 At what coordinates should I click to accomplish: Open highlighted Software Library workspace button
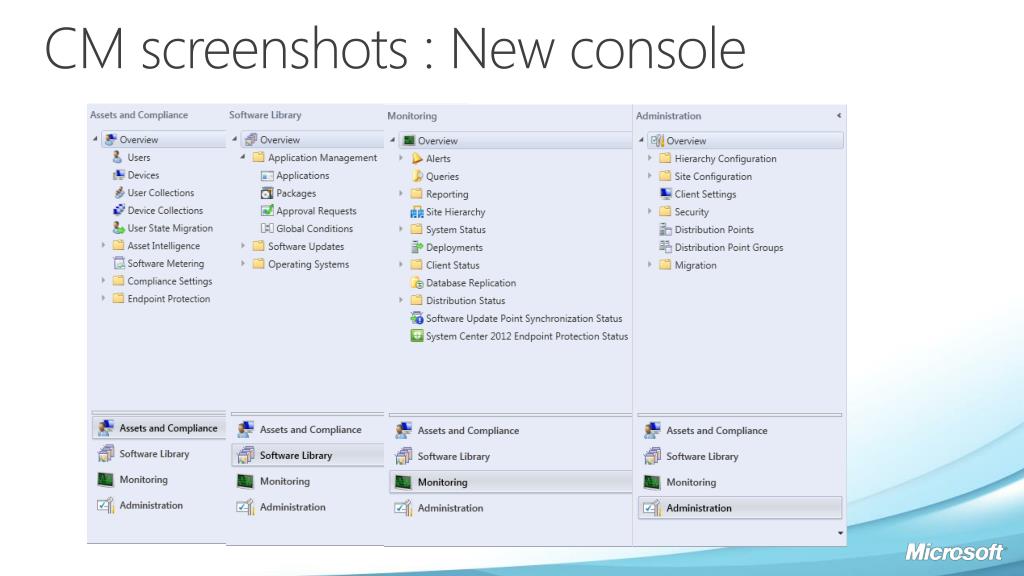click(x=308, y=455)
